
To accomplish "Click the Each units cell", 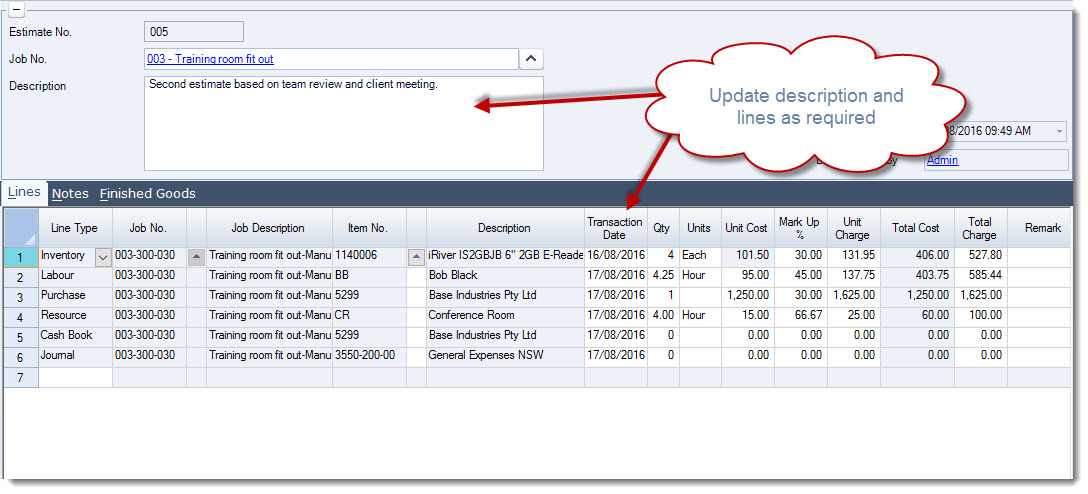I will [x=700, y=256].
